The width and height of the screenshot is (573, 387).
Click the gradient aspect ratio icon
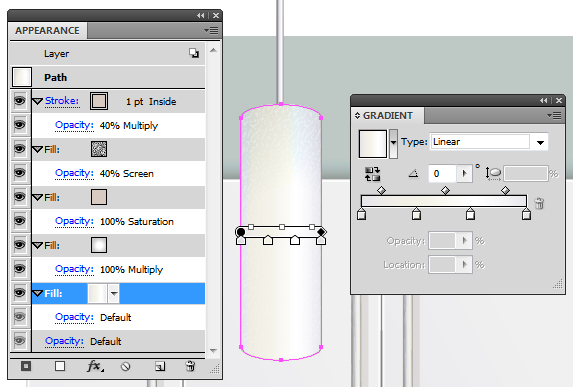tap(493, 173)
